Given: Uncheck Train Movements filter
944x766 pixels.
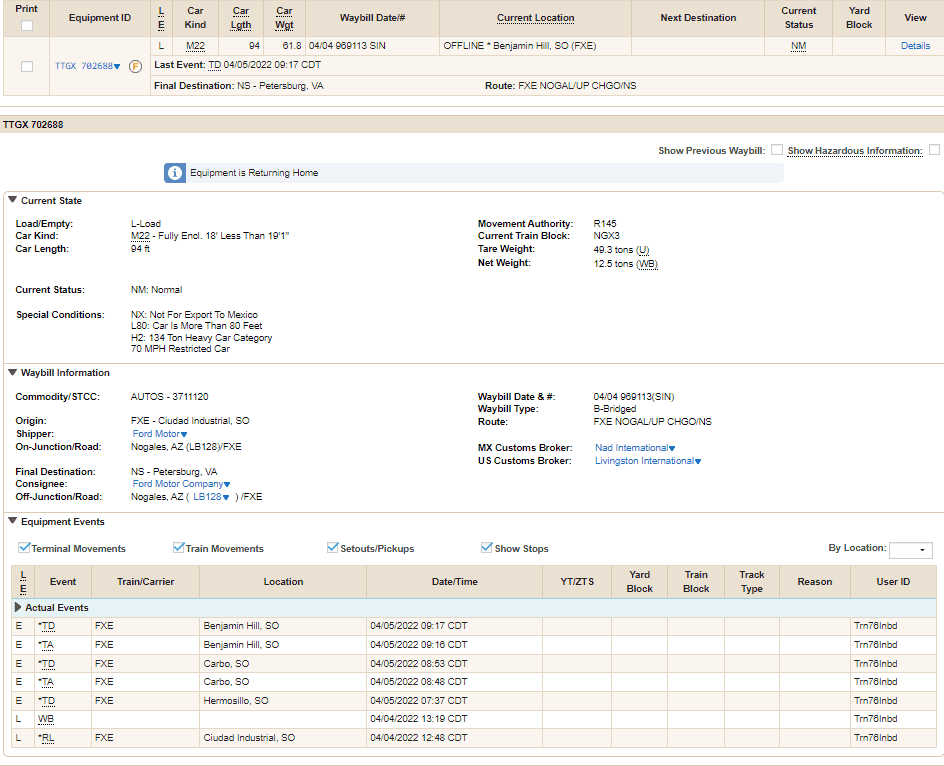Looking at the screenshot, I should pos(178,547).
